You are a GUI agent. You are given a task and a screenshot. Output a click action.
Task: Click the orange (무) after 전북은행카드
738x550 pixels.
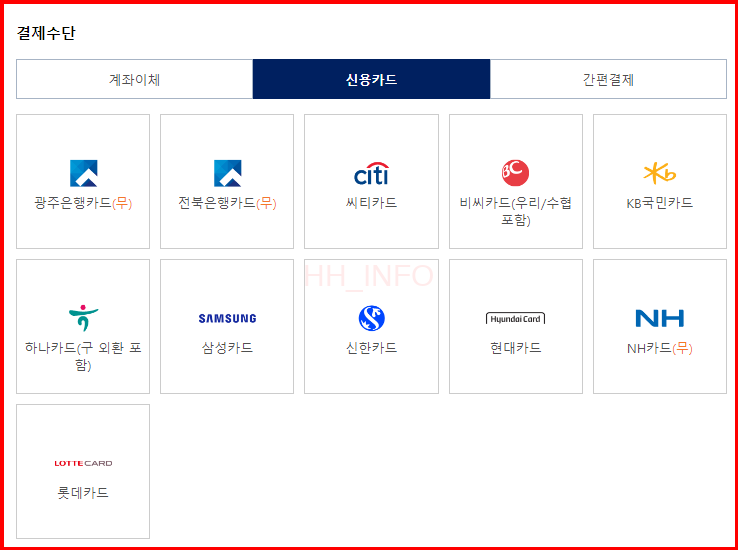coord(266,203)
